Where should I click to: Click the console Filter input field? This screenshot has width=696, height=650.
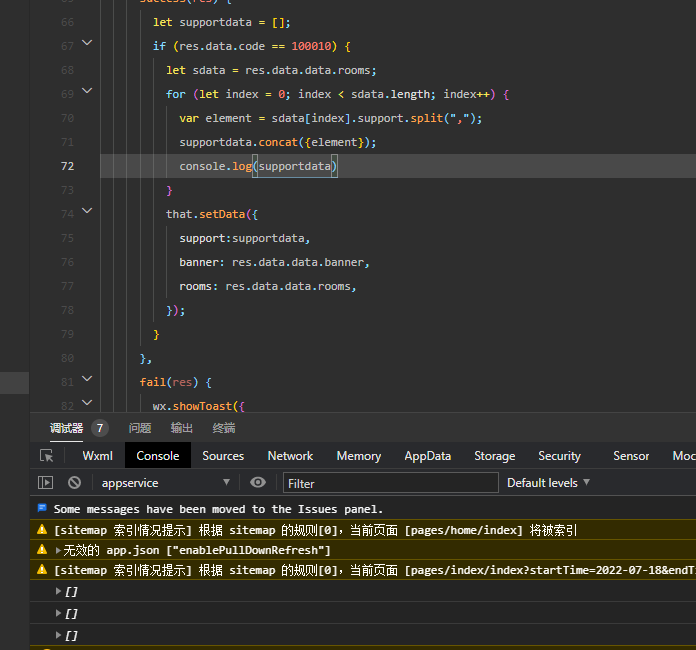click(390, 483)
